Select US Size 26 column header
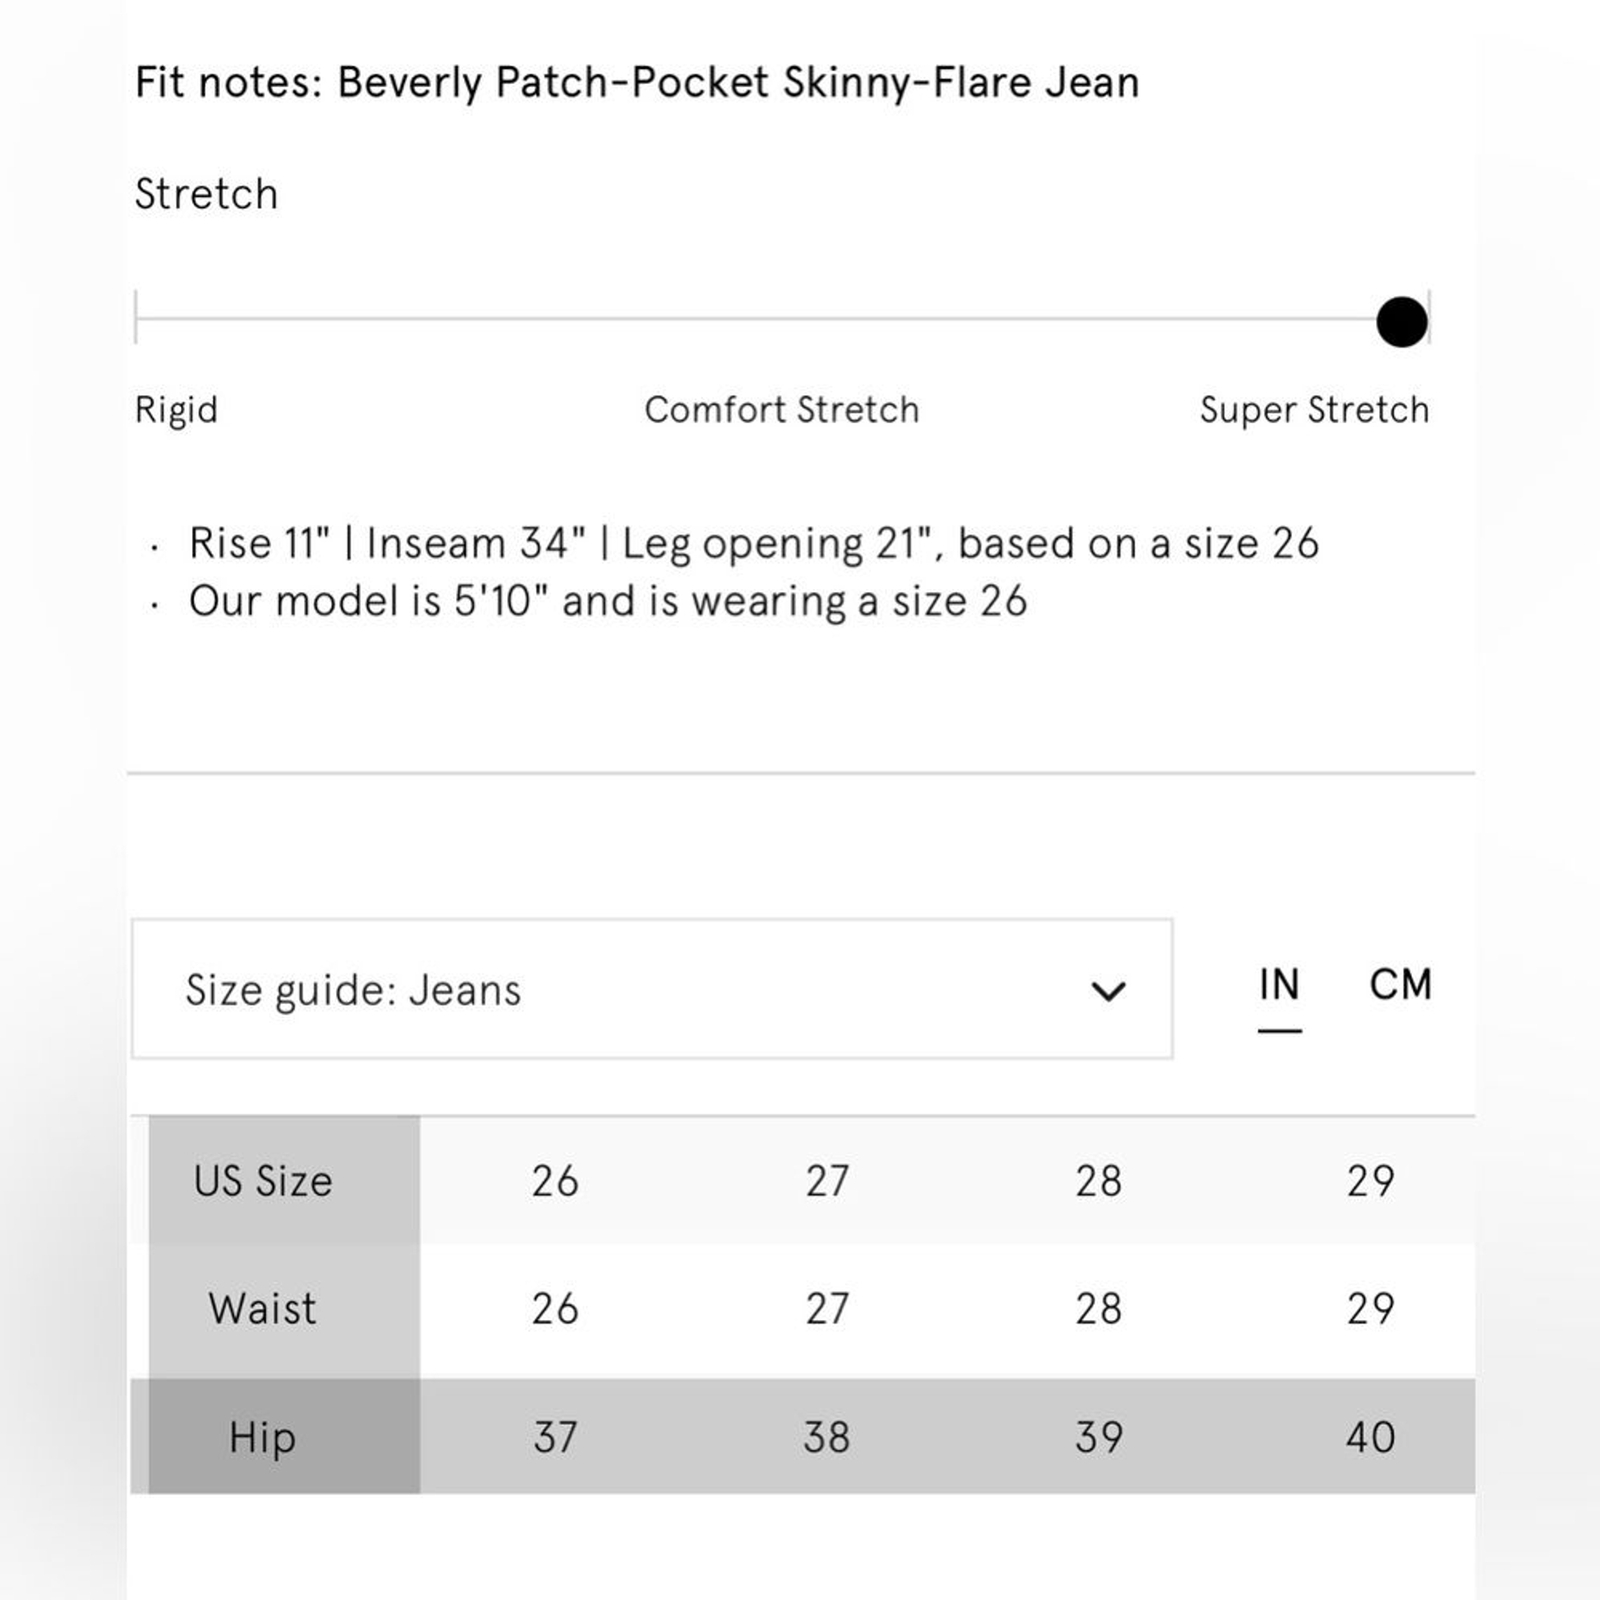The height and width of the screenshot is (1600, 1600). coord(555,1181)
